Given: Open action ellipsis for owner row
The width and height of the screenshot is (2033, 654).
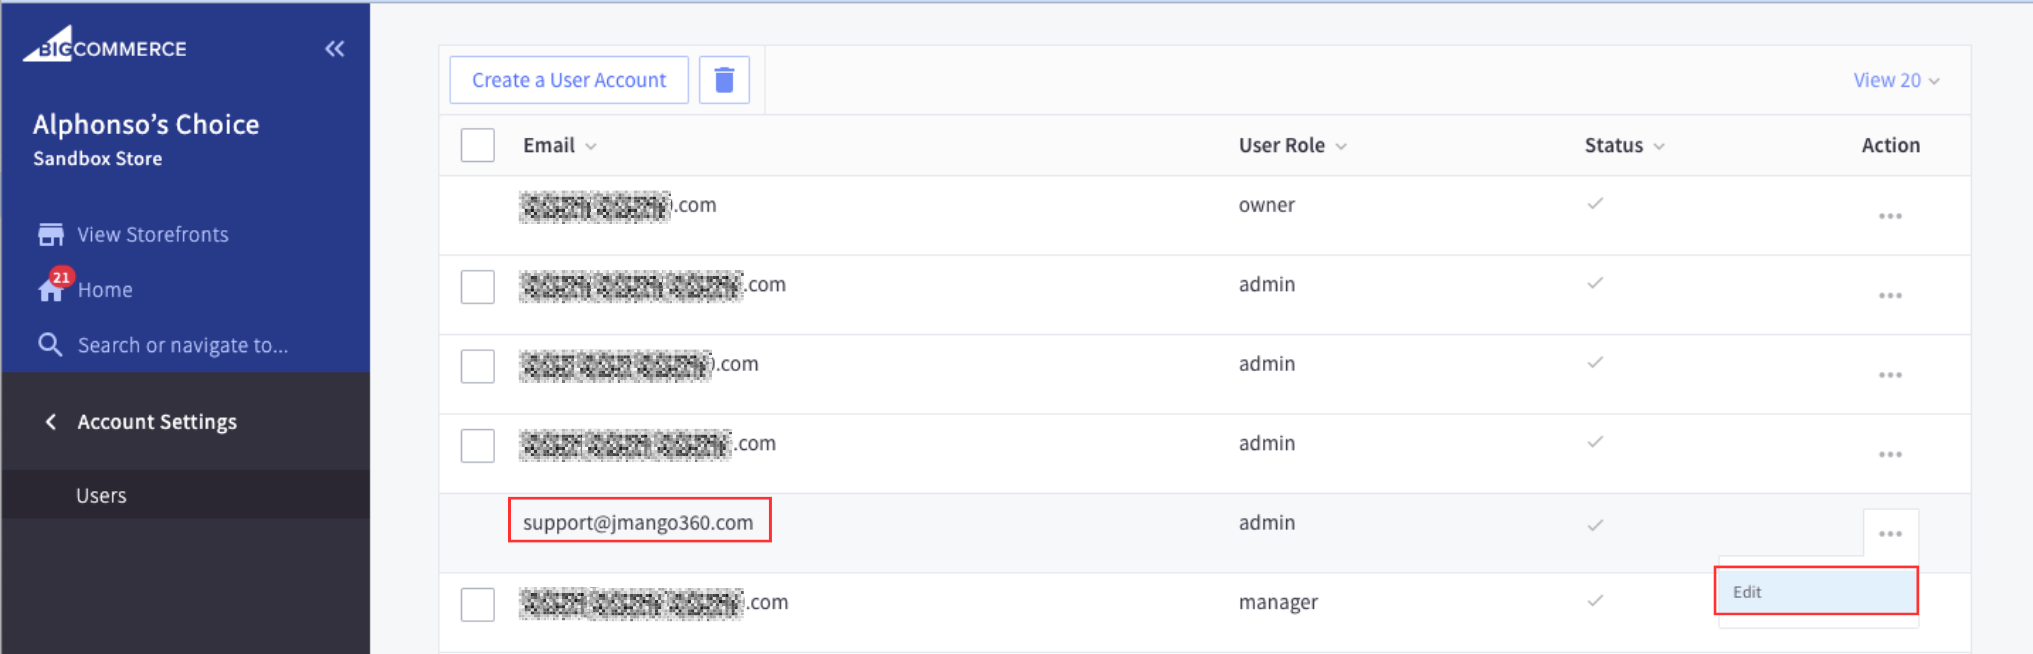Looking at the screenshot, I should point(1889,216).
